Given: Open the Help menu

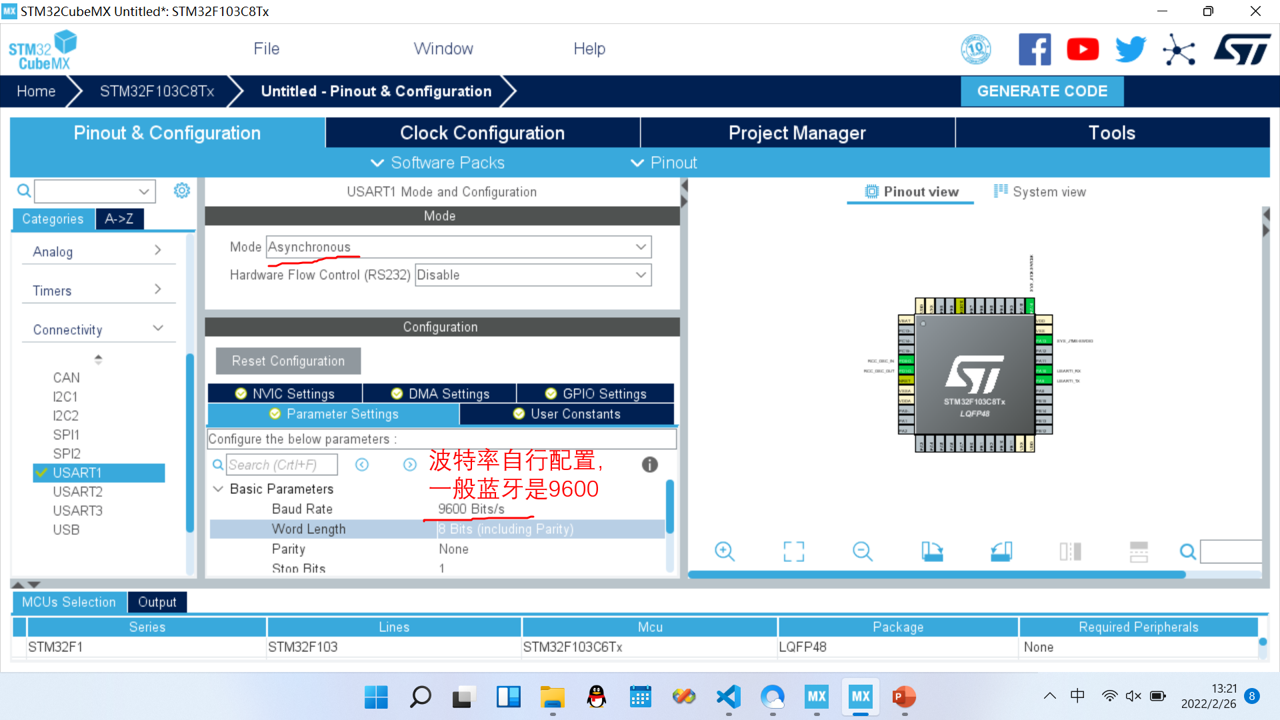Looking at the screenshot, I should click(589, 48).
